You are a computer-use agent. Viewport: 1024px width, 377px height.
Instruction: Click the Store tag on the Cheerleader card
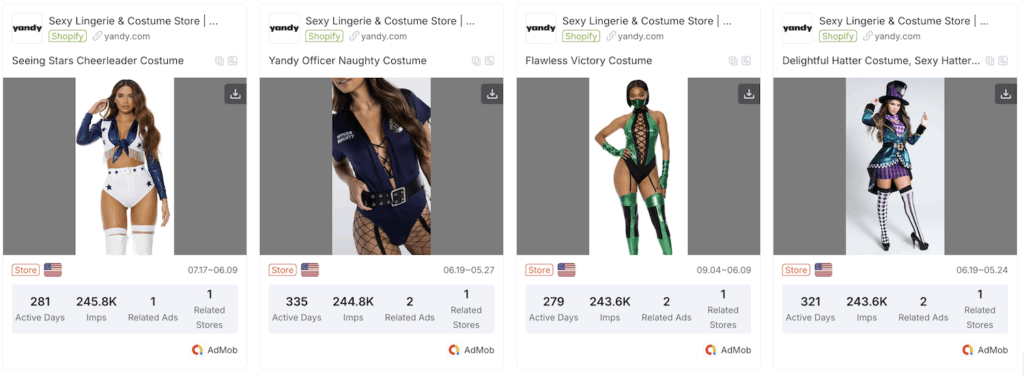pyautogui.click(x=25, y=270)
